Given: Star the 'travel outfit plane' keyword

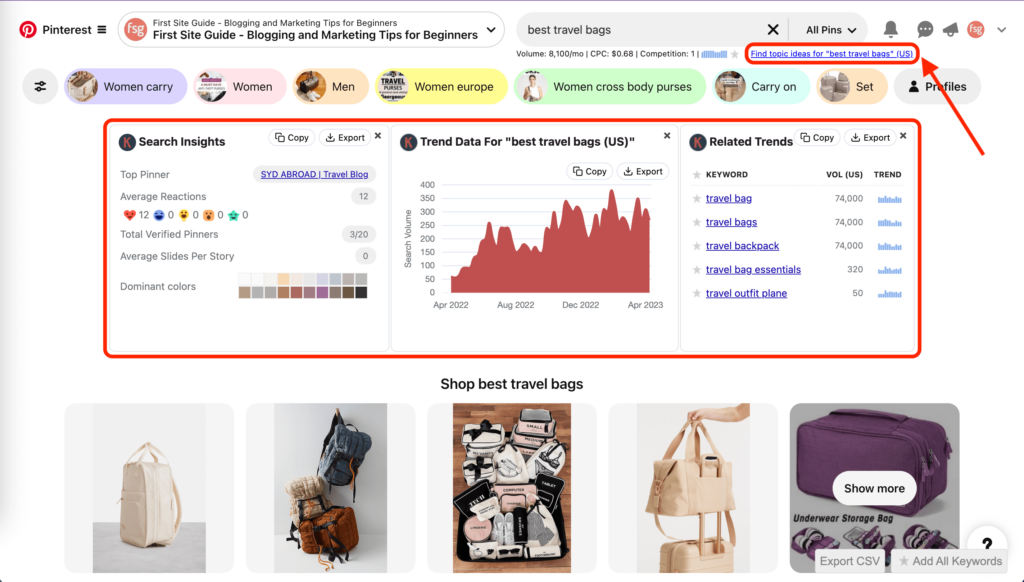Looking at the screenshot, I should coord(697,293).
